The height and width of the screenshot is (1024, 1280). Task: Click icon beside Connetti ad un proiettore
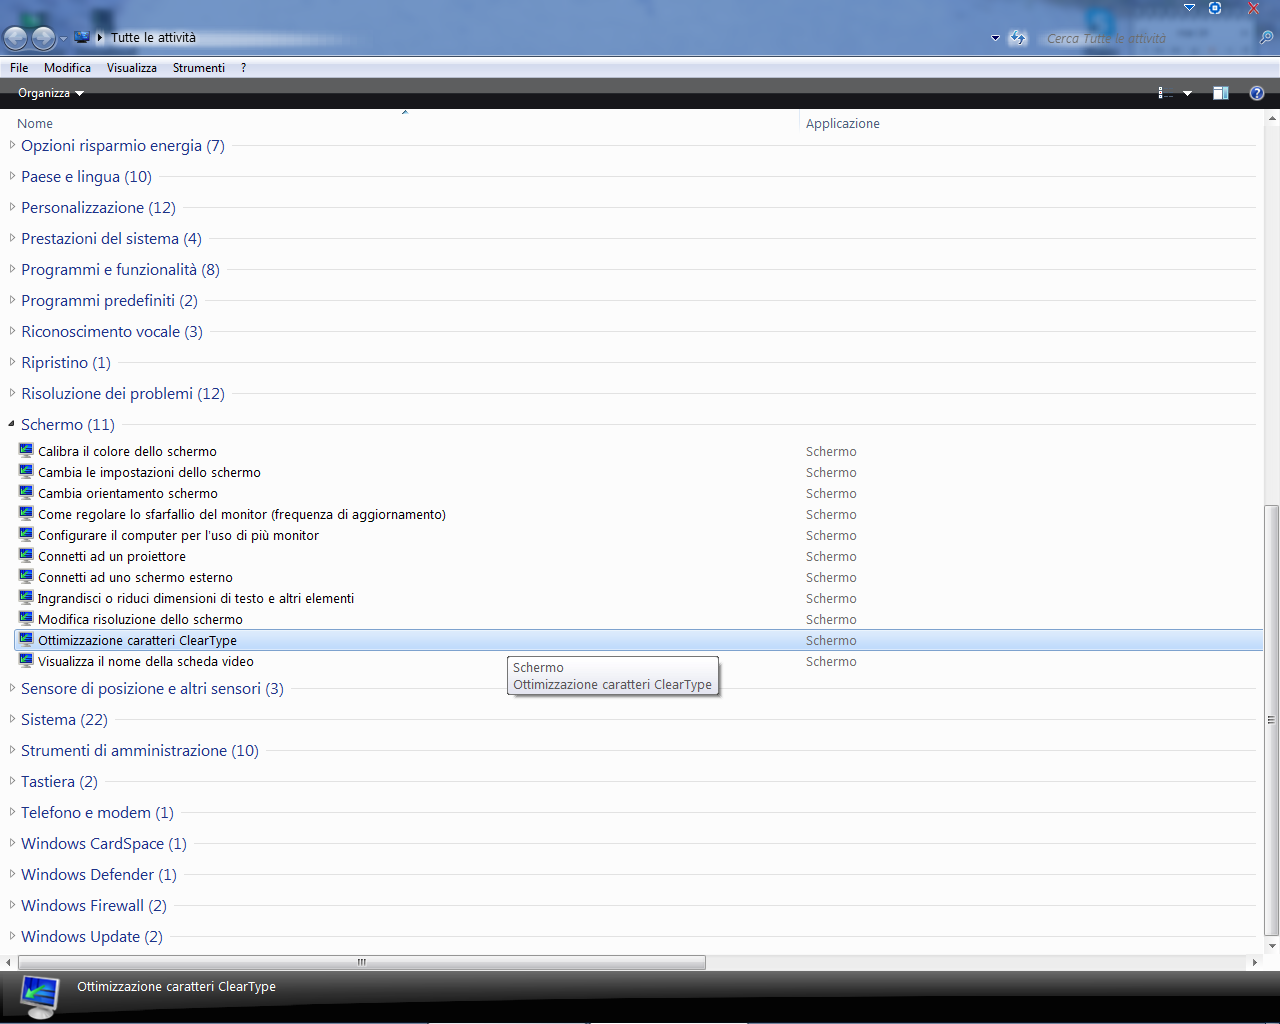(26, 556)
